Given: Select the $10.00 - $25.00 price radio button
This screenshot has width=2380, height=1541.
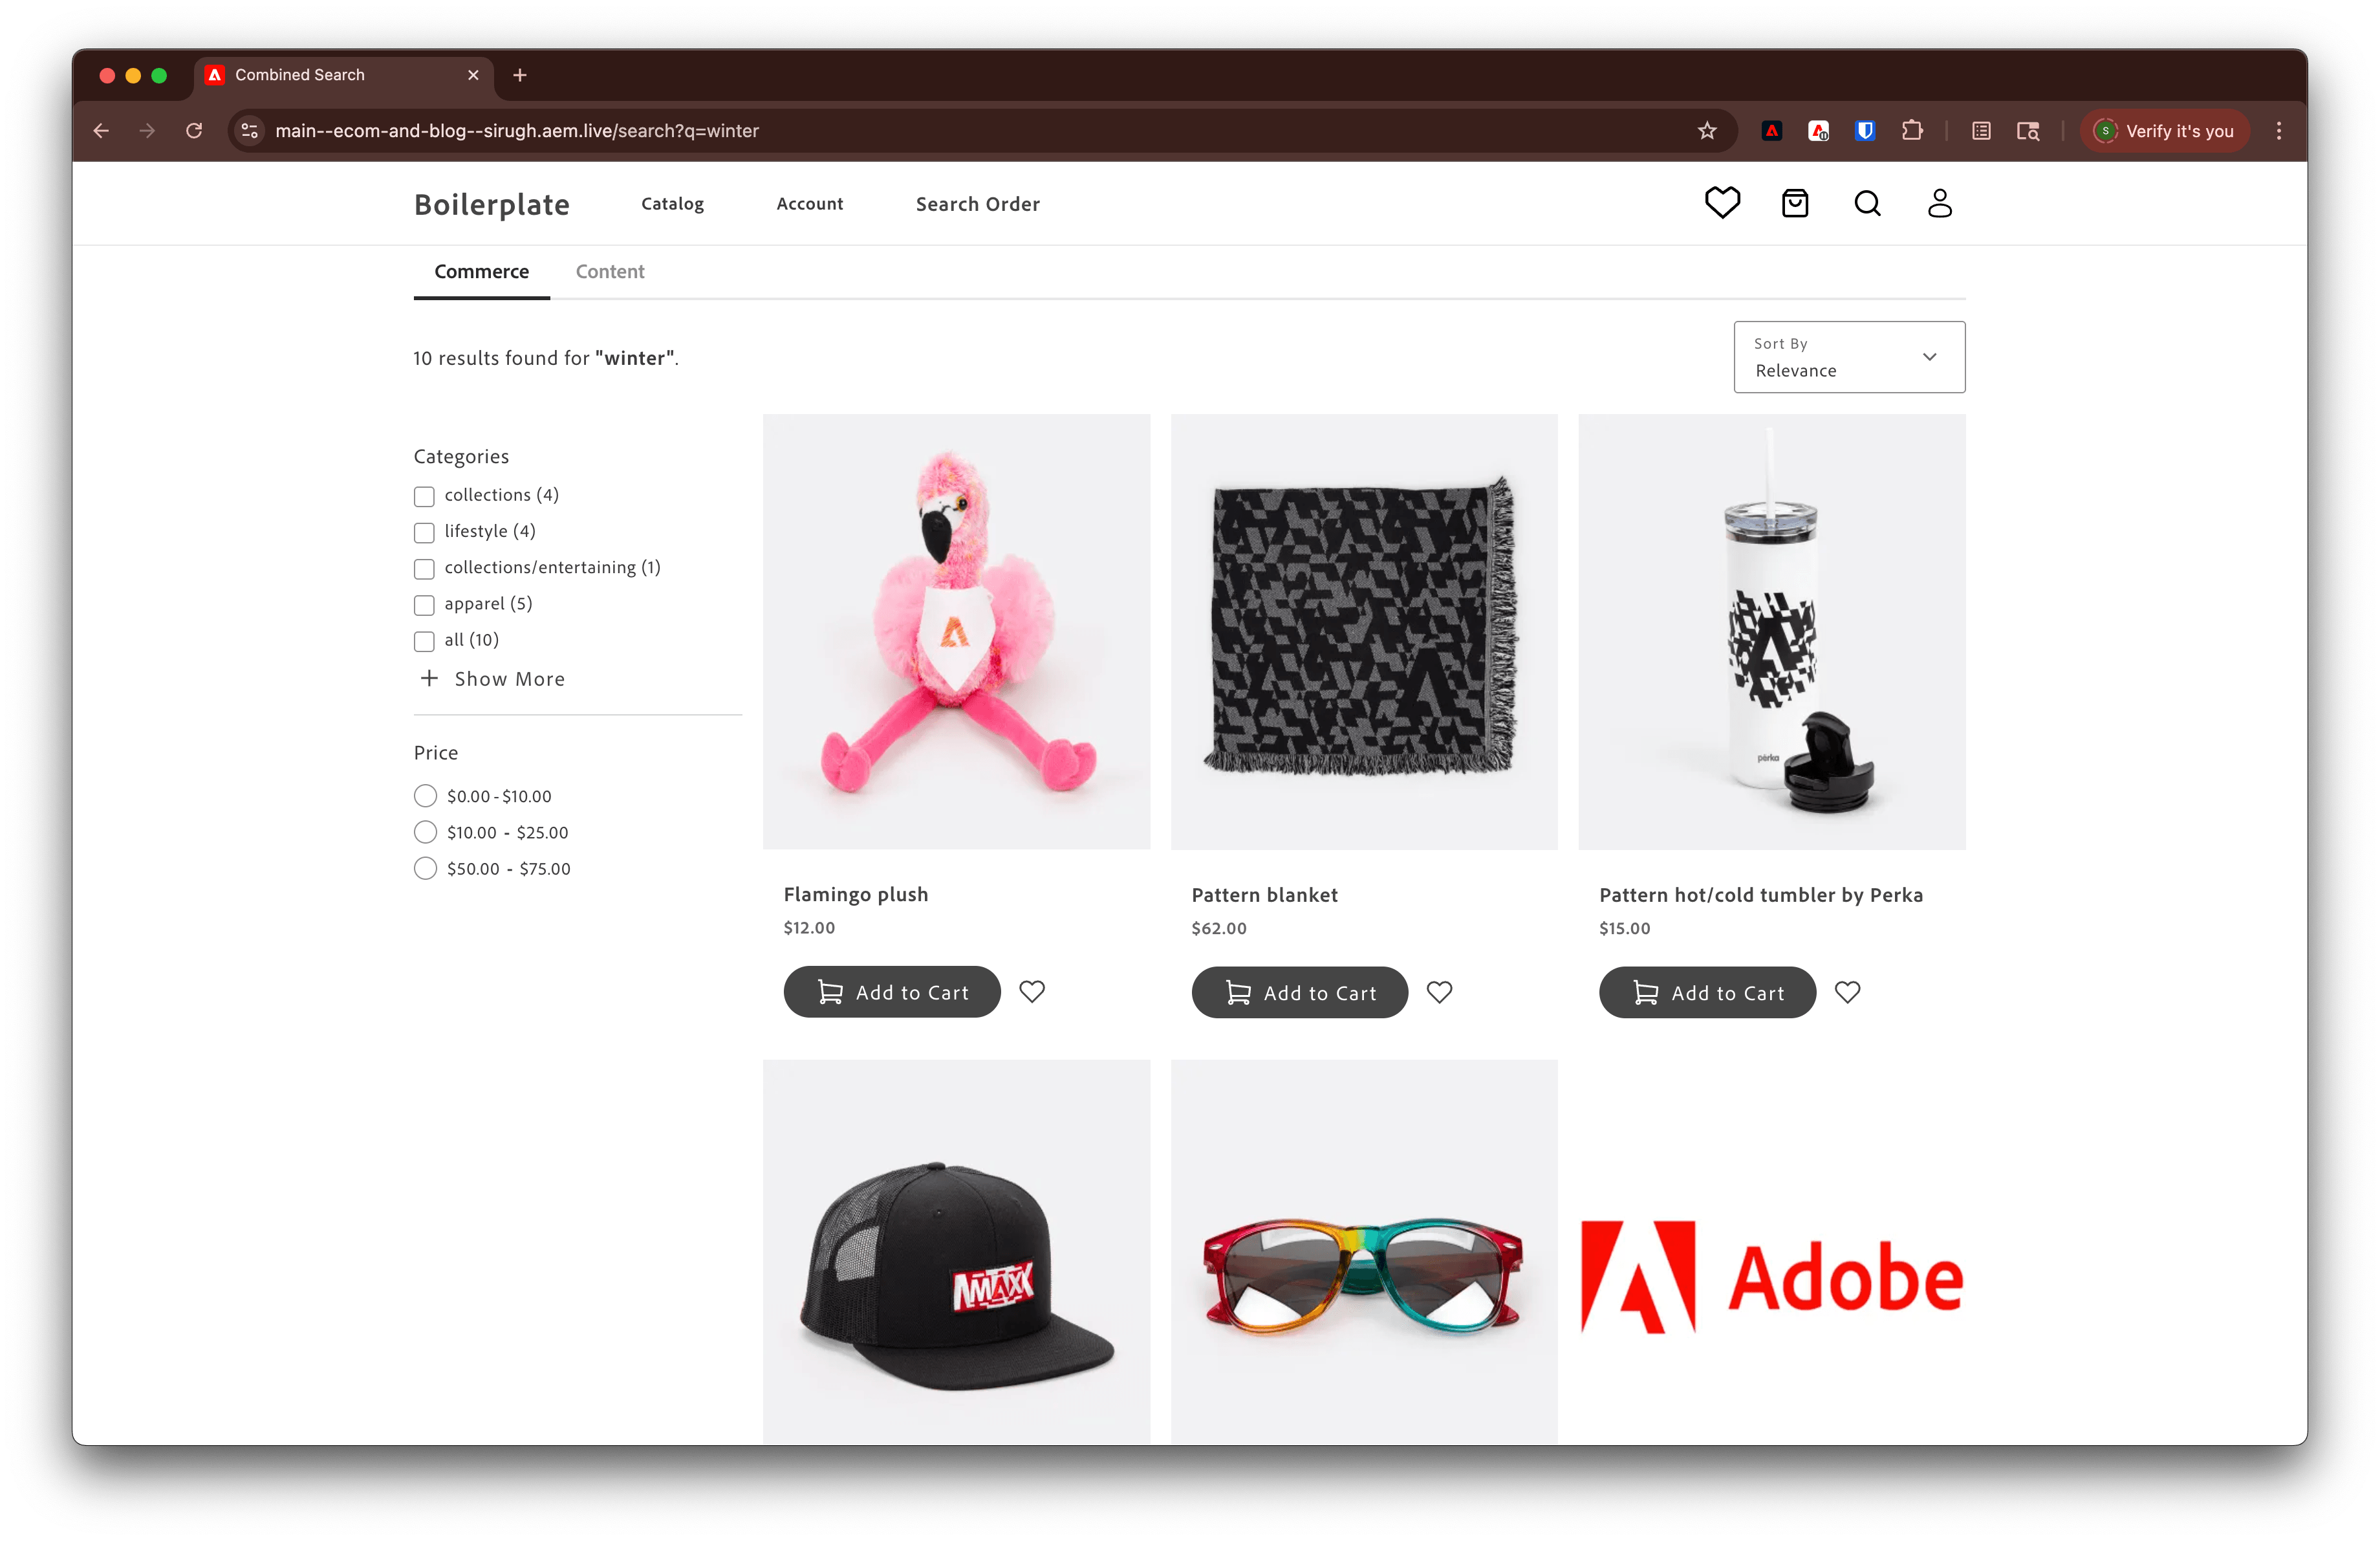Looking at the screenshot, I should [x=425, y=832].
